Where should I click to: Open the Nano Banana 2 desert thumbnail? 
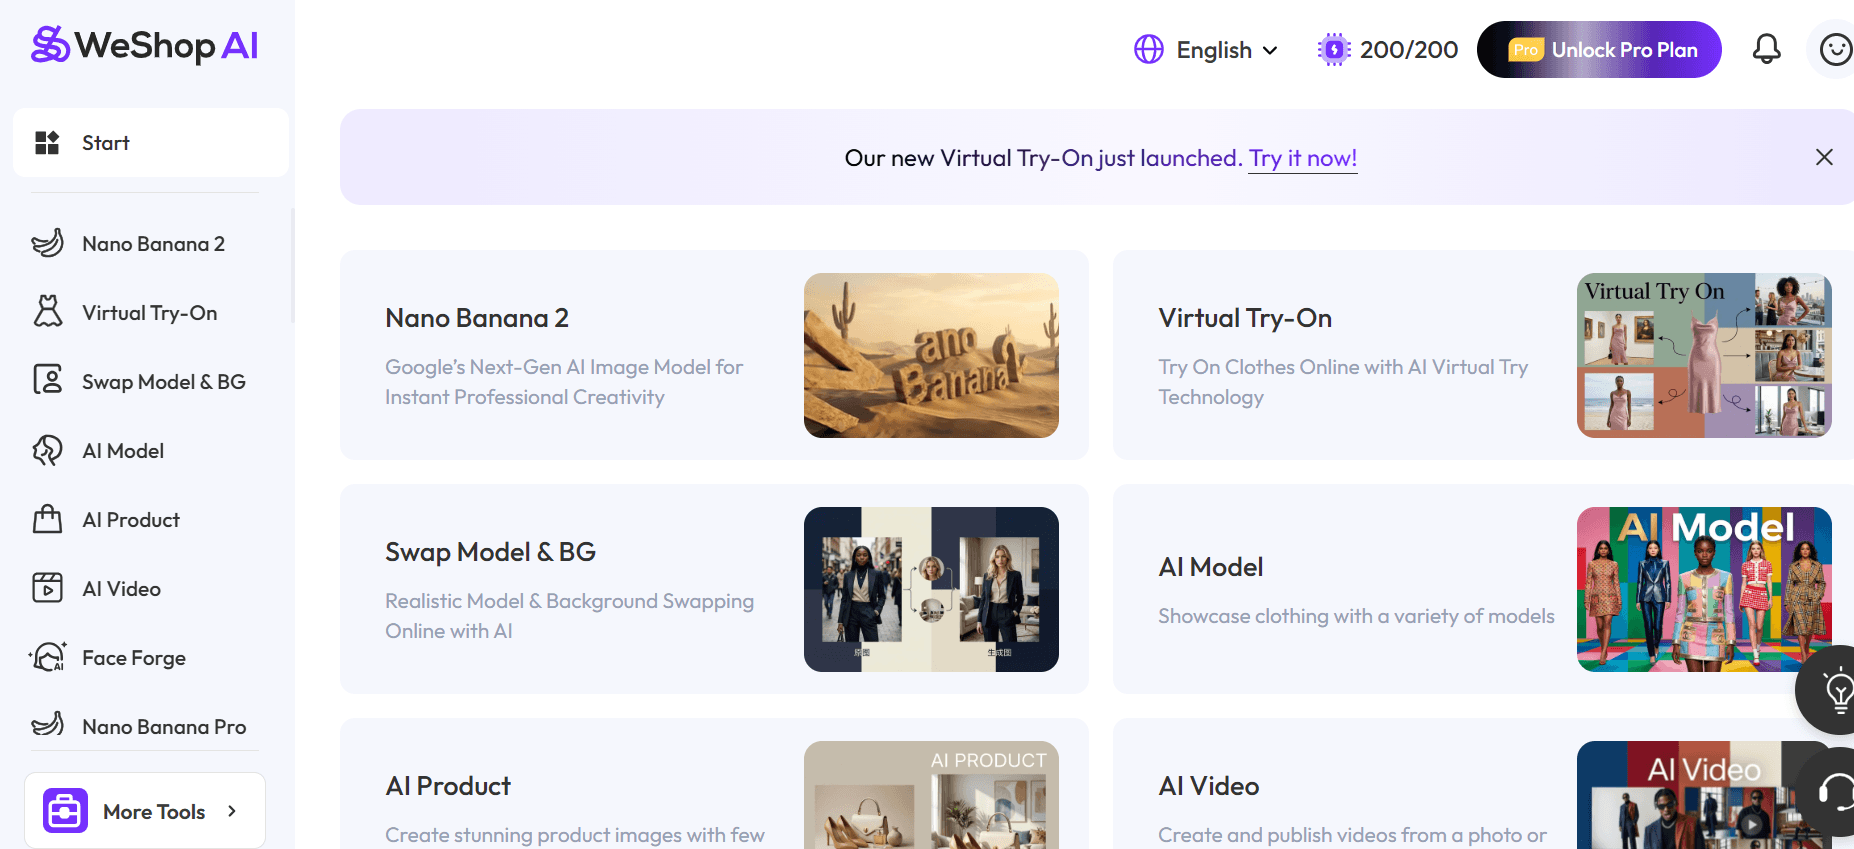[930, 355]
